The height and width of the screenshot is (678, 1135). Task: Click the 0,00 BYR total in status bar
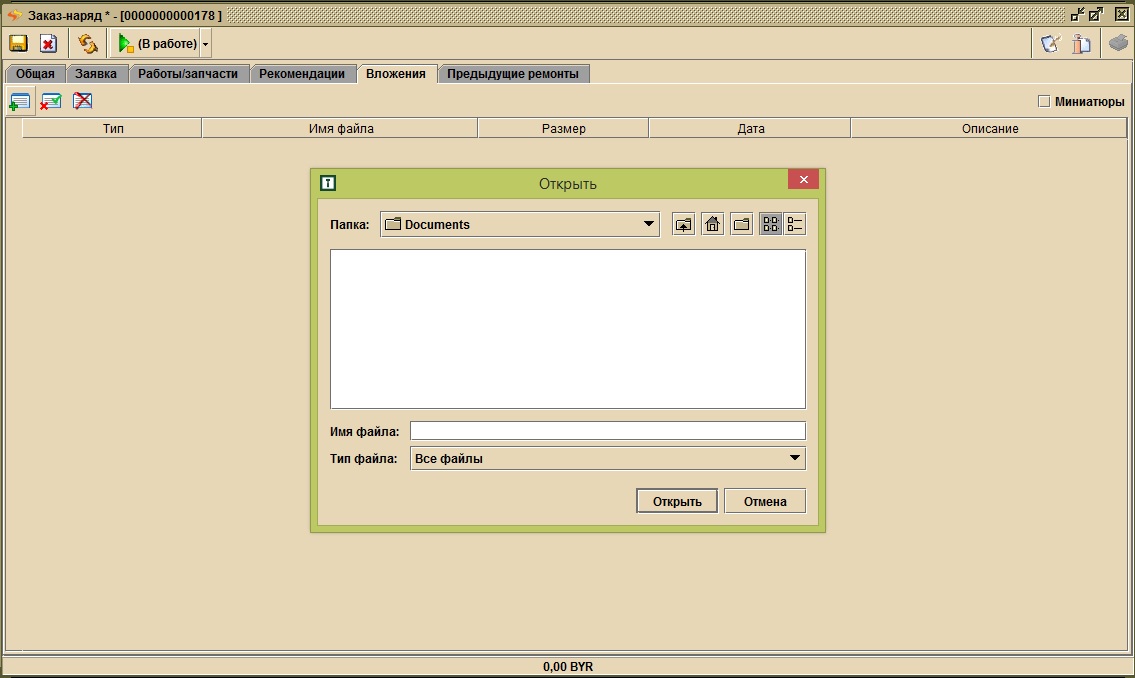click(568, 666)
